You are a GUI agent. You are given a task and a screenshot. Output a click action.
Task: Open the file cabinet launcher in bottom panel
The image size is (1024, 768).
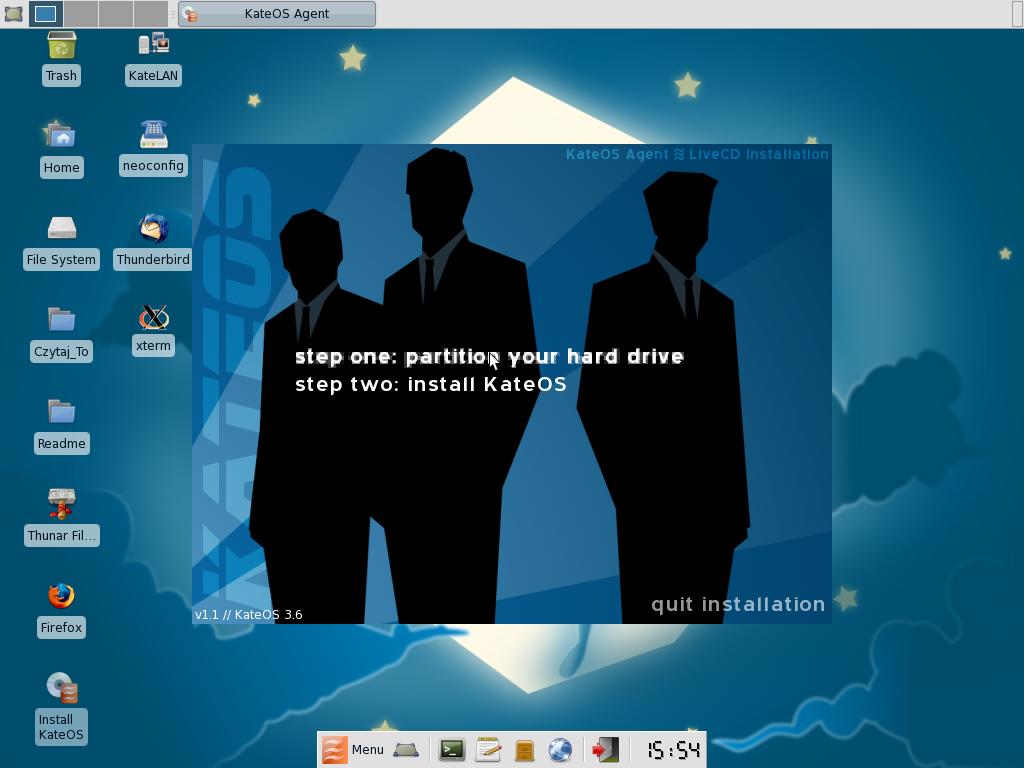524,750
